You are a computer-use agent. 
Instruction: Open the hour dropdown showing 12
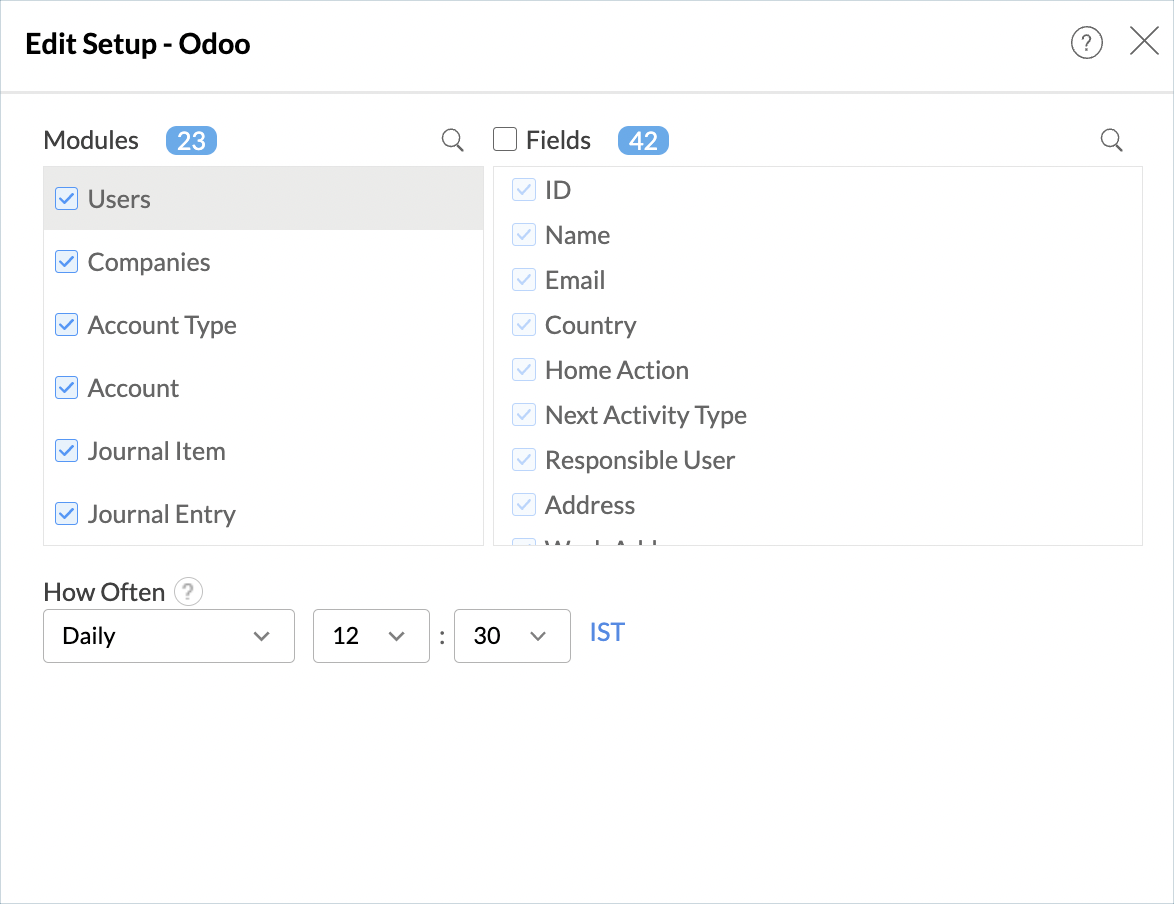pos(371,636)
